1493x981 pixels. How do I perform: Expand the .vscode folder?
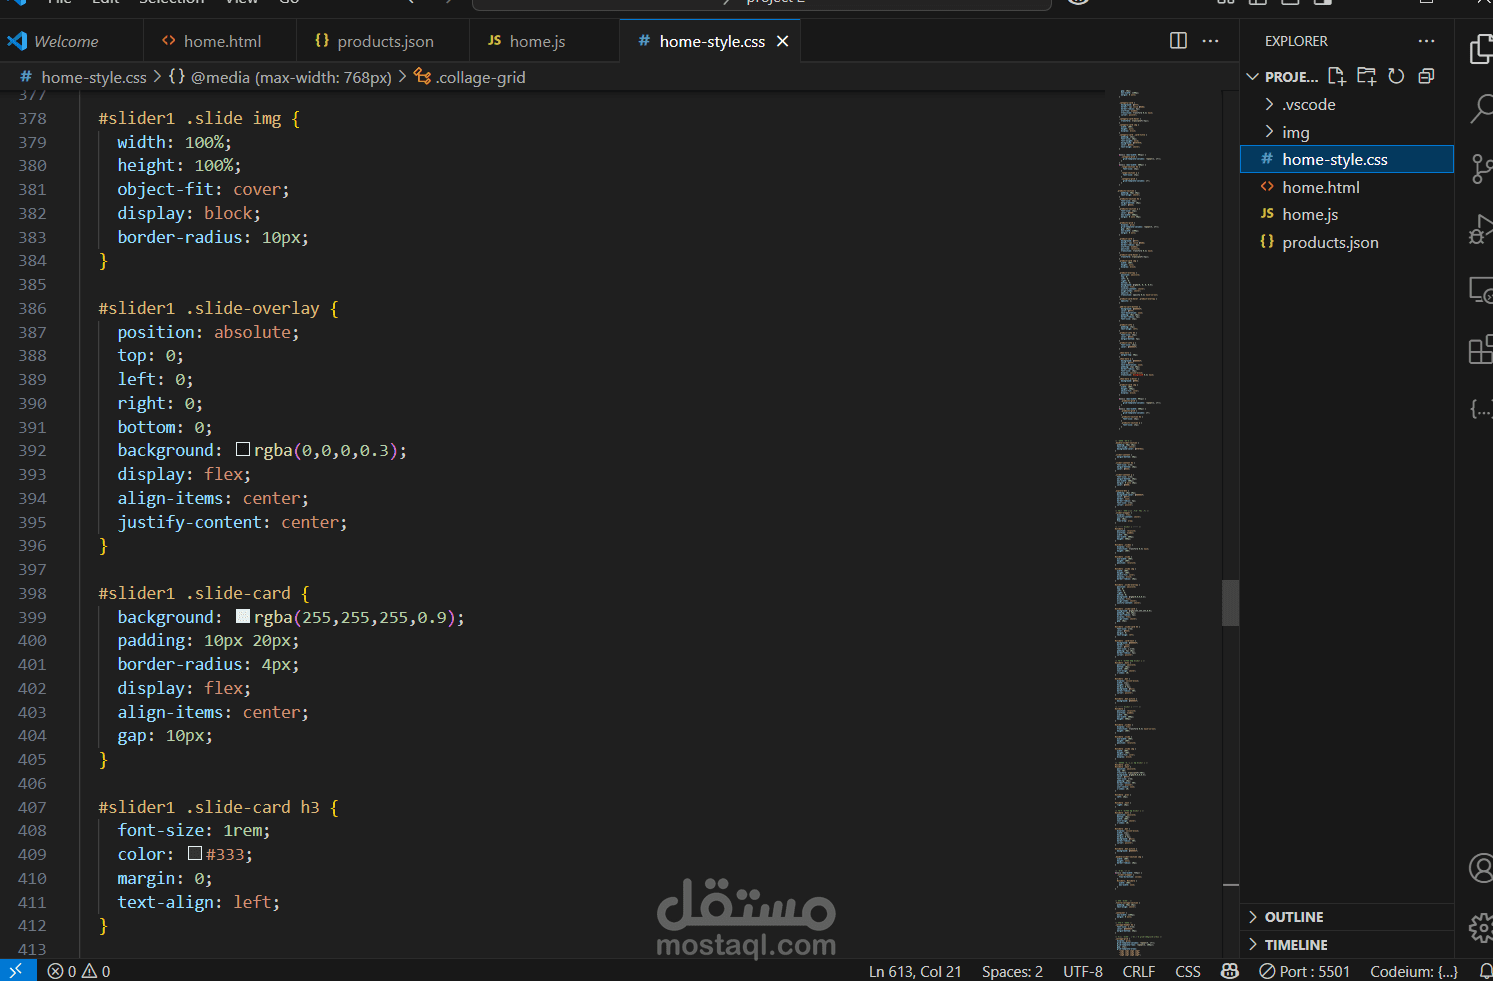(x=1346, y=104)
